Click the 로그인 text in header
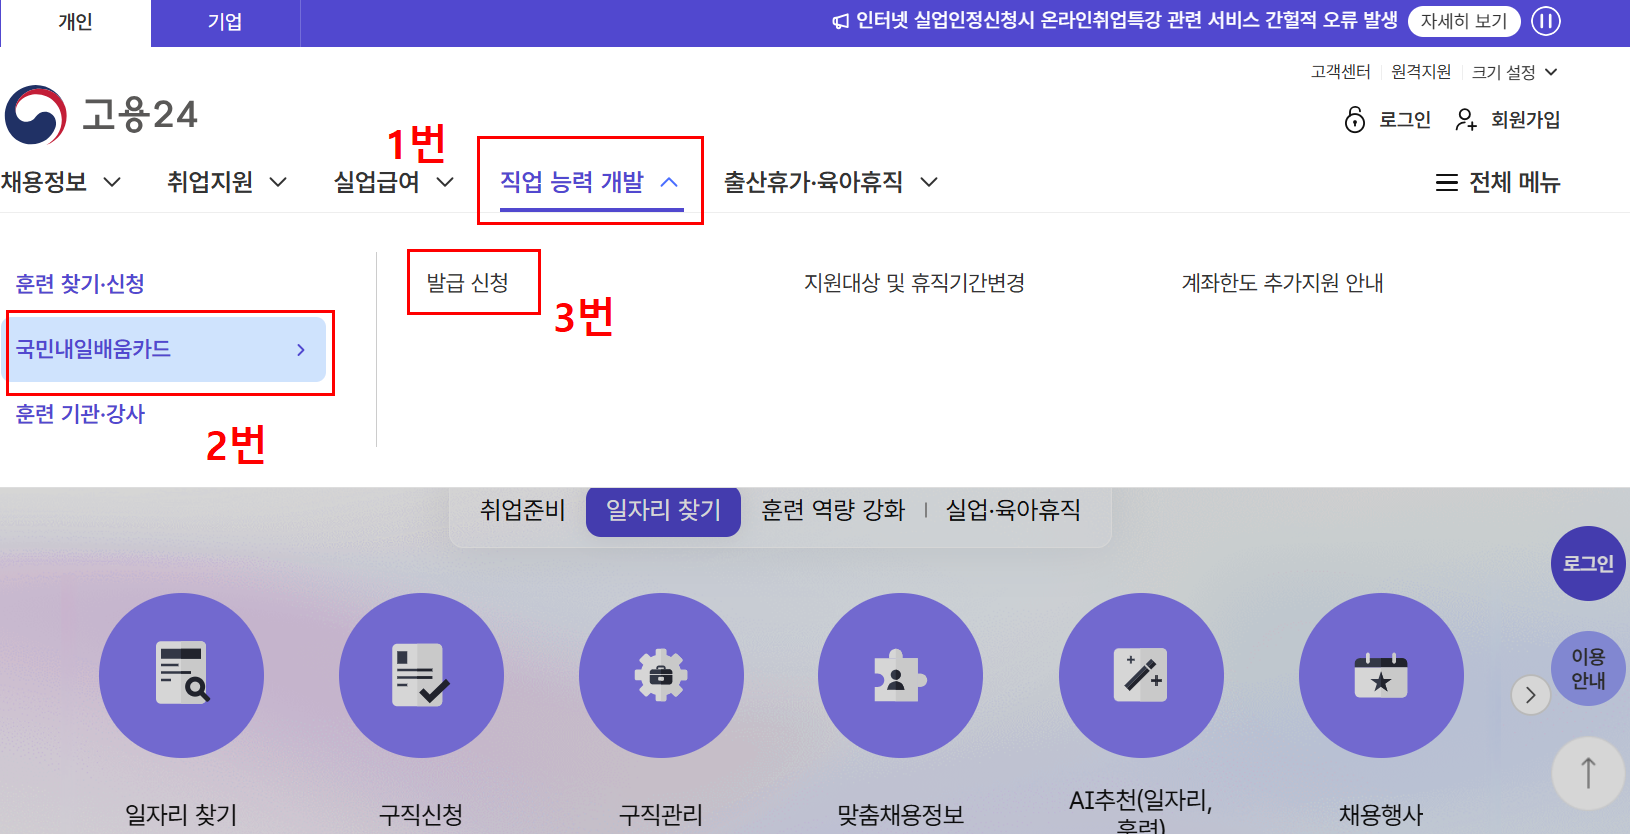1630x834 pixels. coord(1405,120)
